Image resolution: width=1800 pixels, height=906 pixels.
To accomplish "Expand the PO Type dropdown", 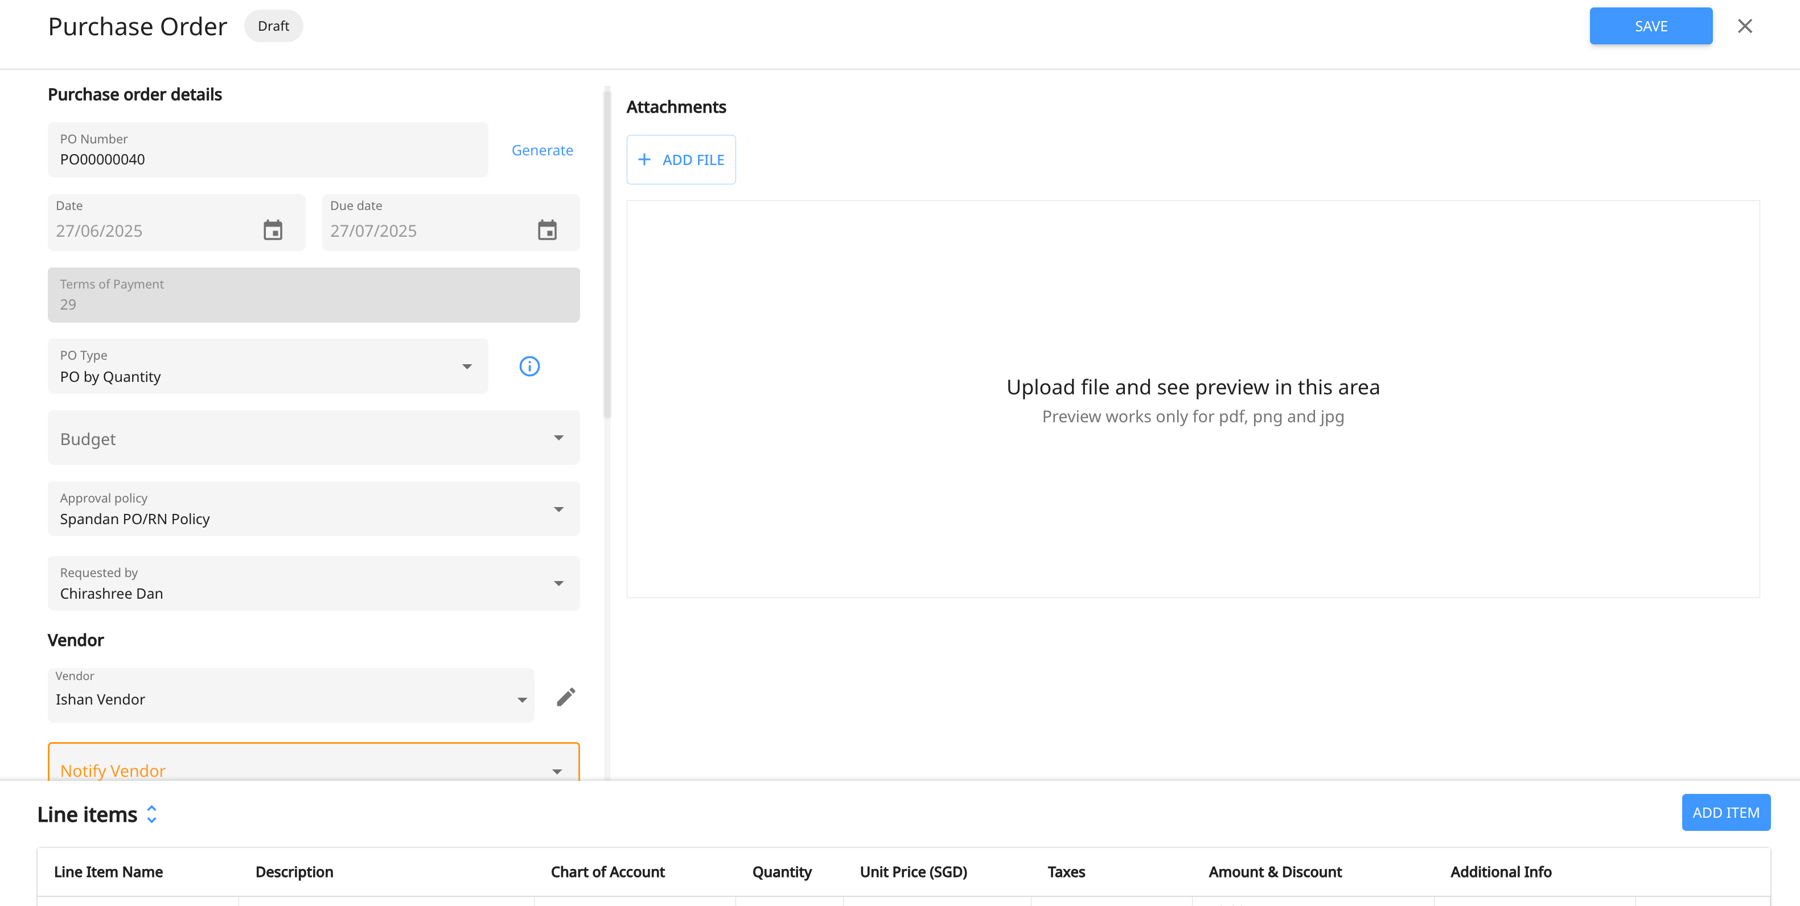I will tap(466, 366).
